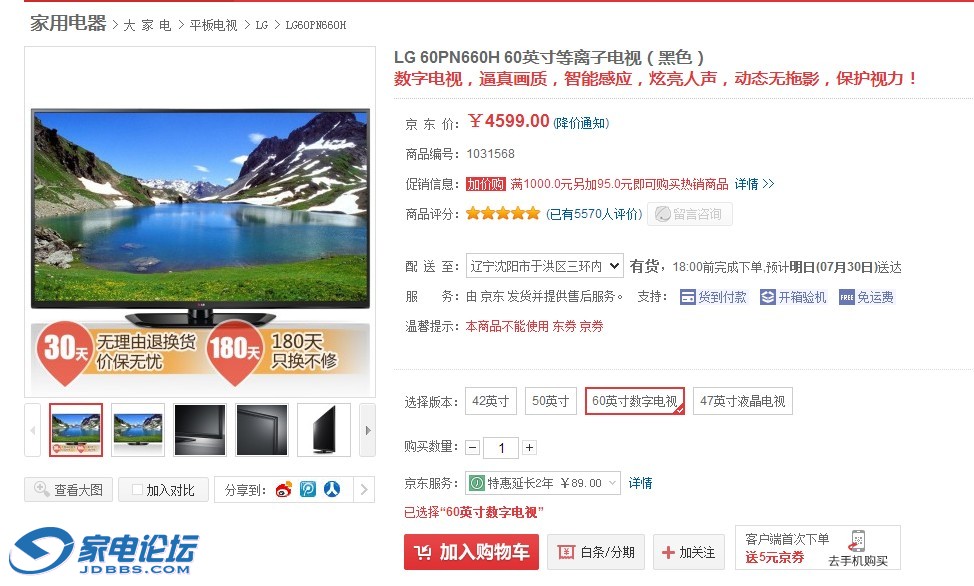Tick the 加入对比 compare checkbox

[138, 490]
